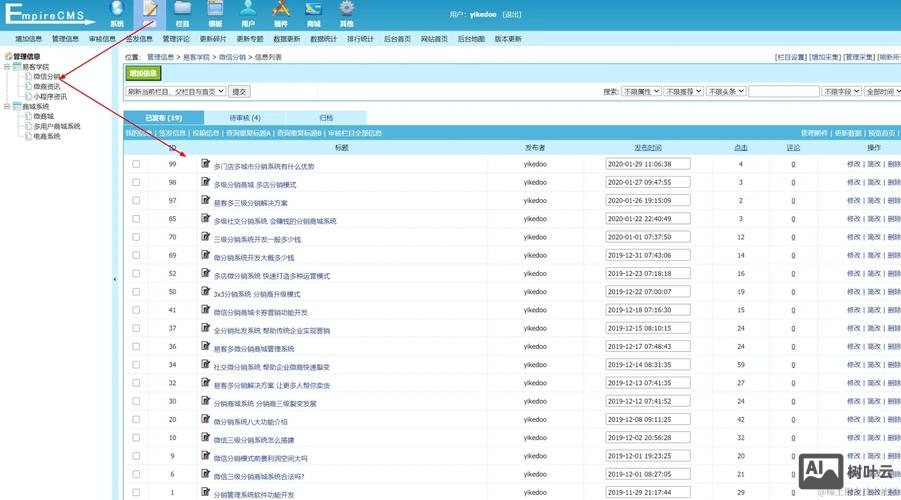Click the edit icon for article ID 37

pyautogui.click(x=205, y=328)
